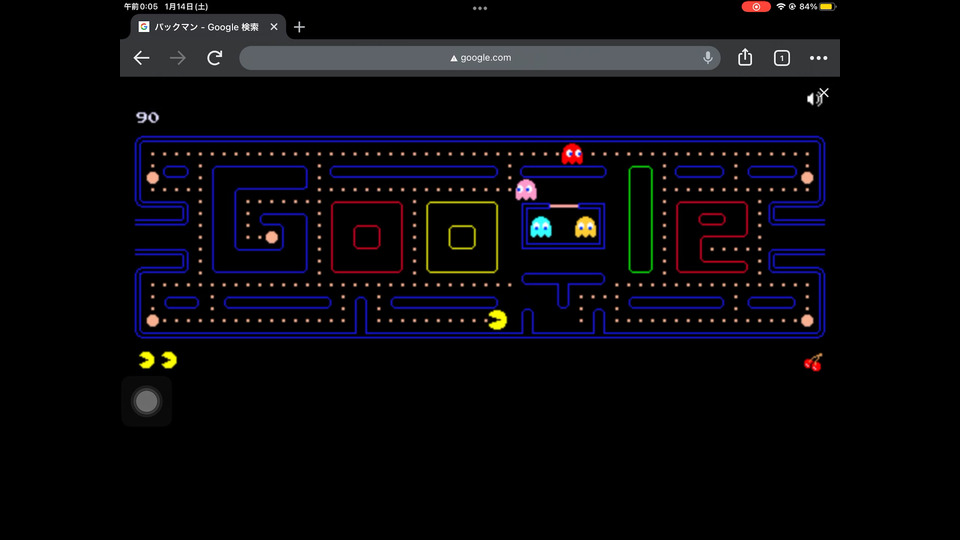This screenshot has width=960, height=540.
Task: Click the cyan Inky ghost in pen
Action: coord(541,227)
